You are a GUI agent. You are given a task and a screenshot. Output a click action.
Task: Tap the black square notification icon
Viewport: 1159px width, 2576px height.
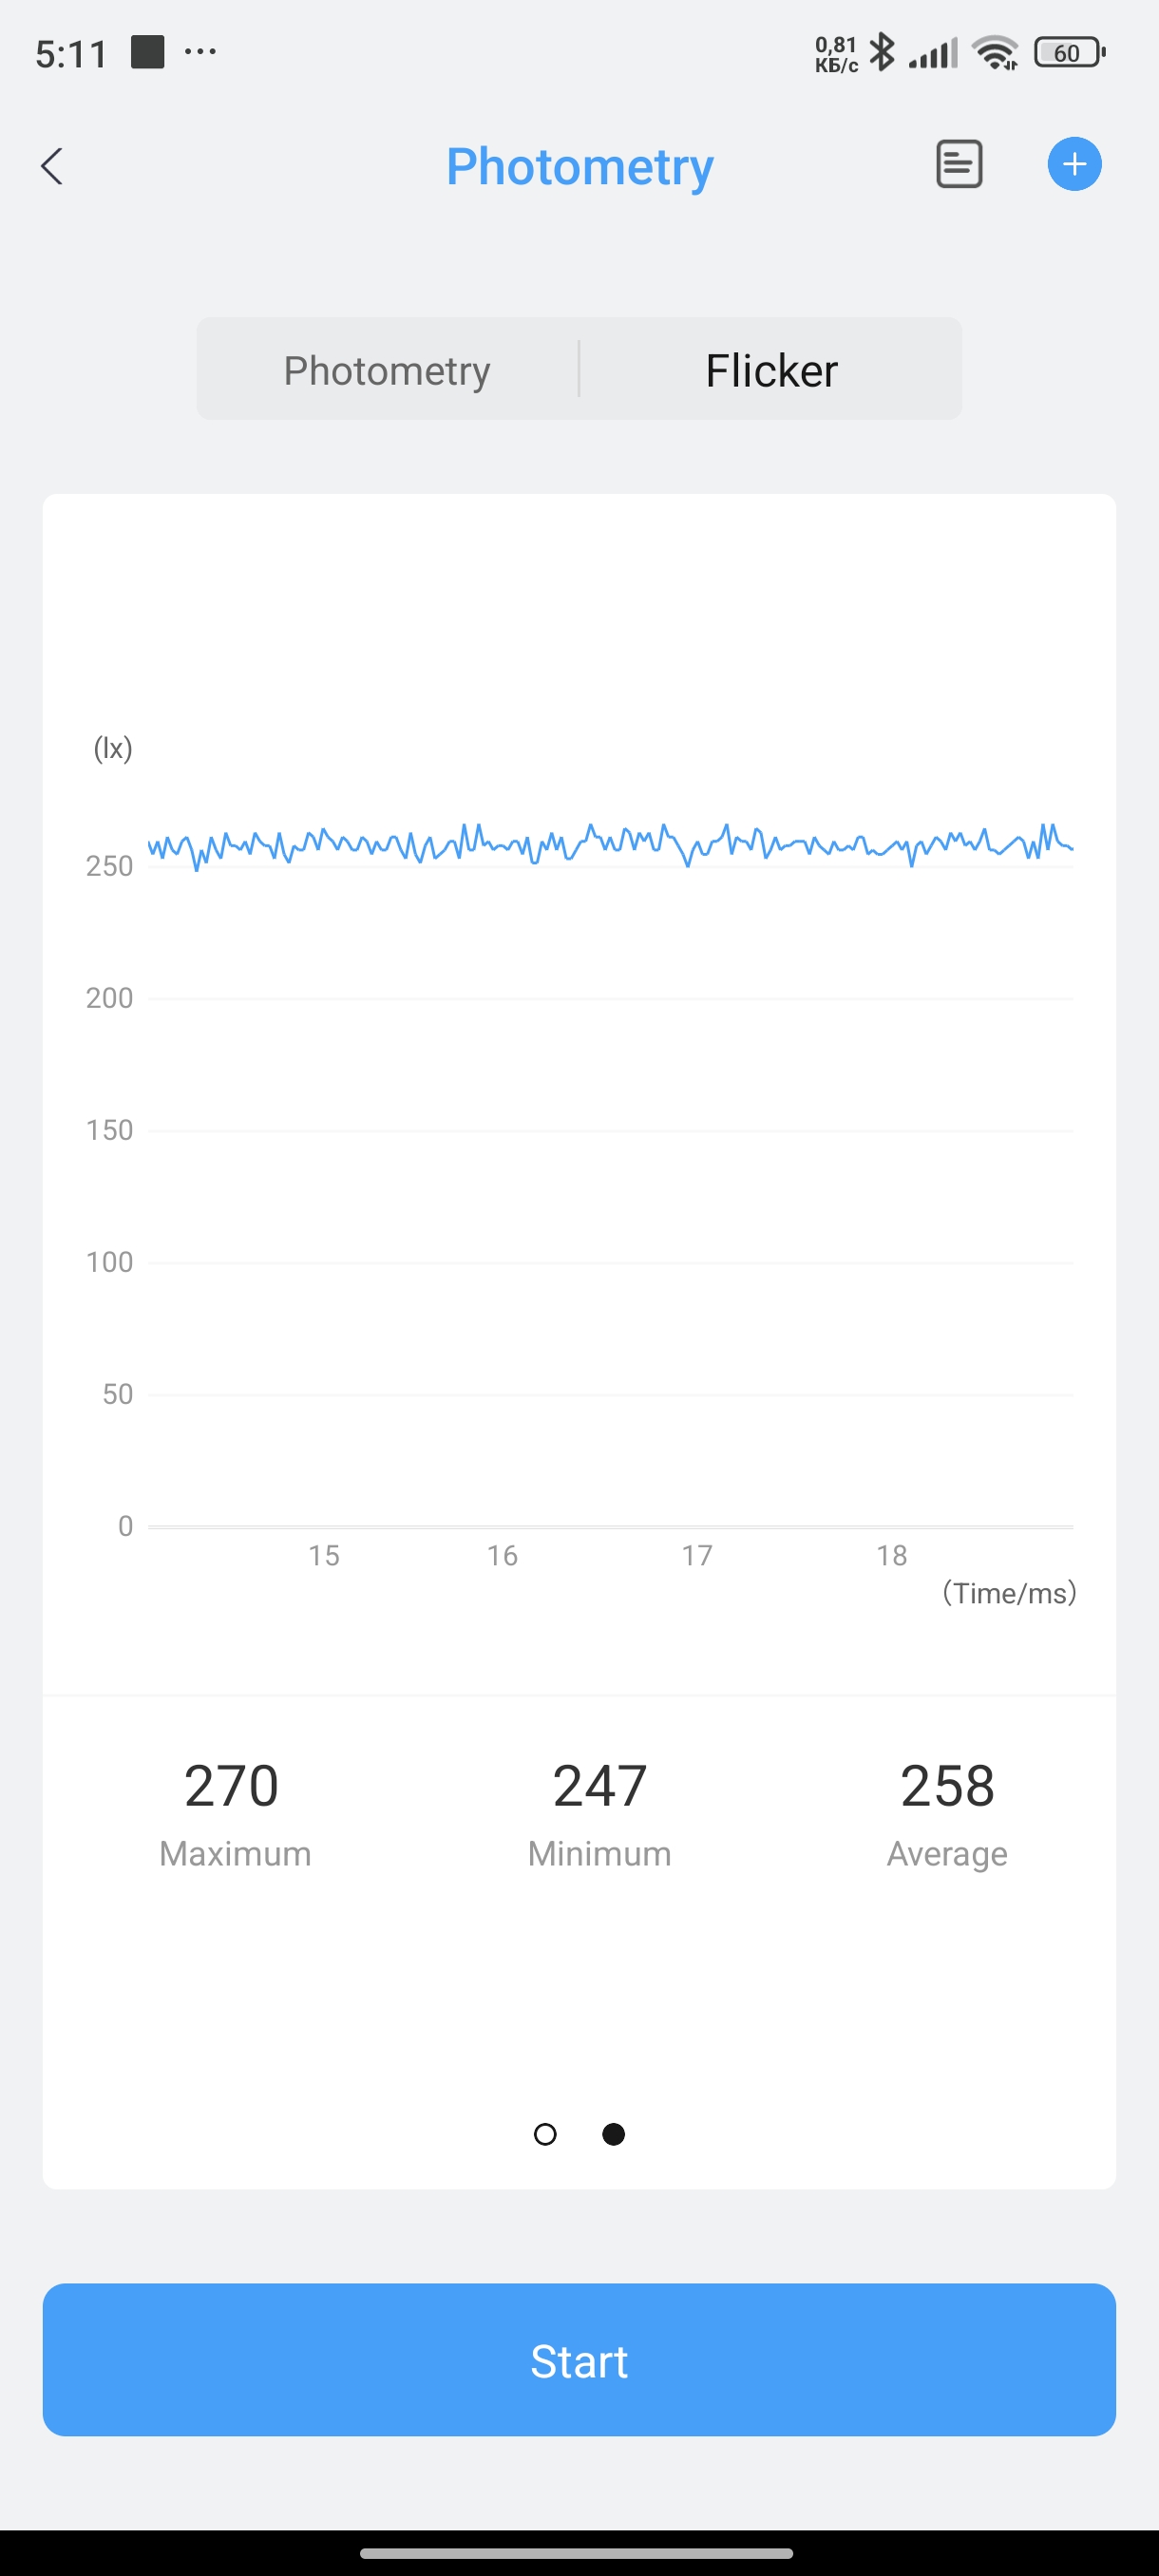147,52
